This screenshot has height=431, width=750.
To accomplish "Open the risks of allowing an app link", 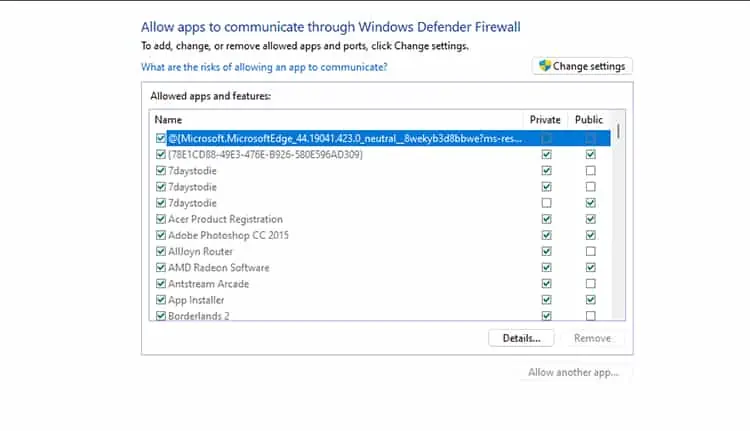I will click(x=264, y=67).
